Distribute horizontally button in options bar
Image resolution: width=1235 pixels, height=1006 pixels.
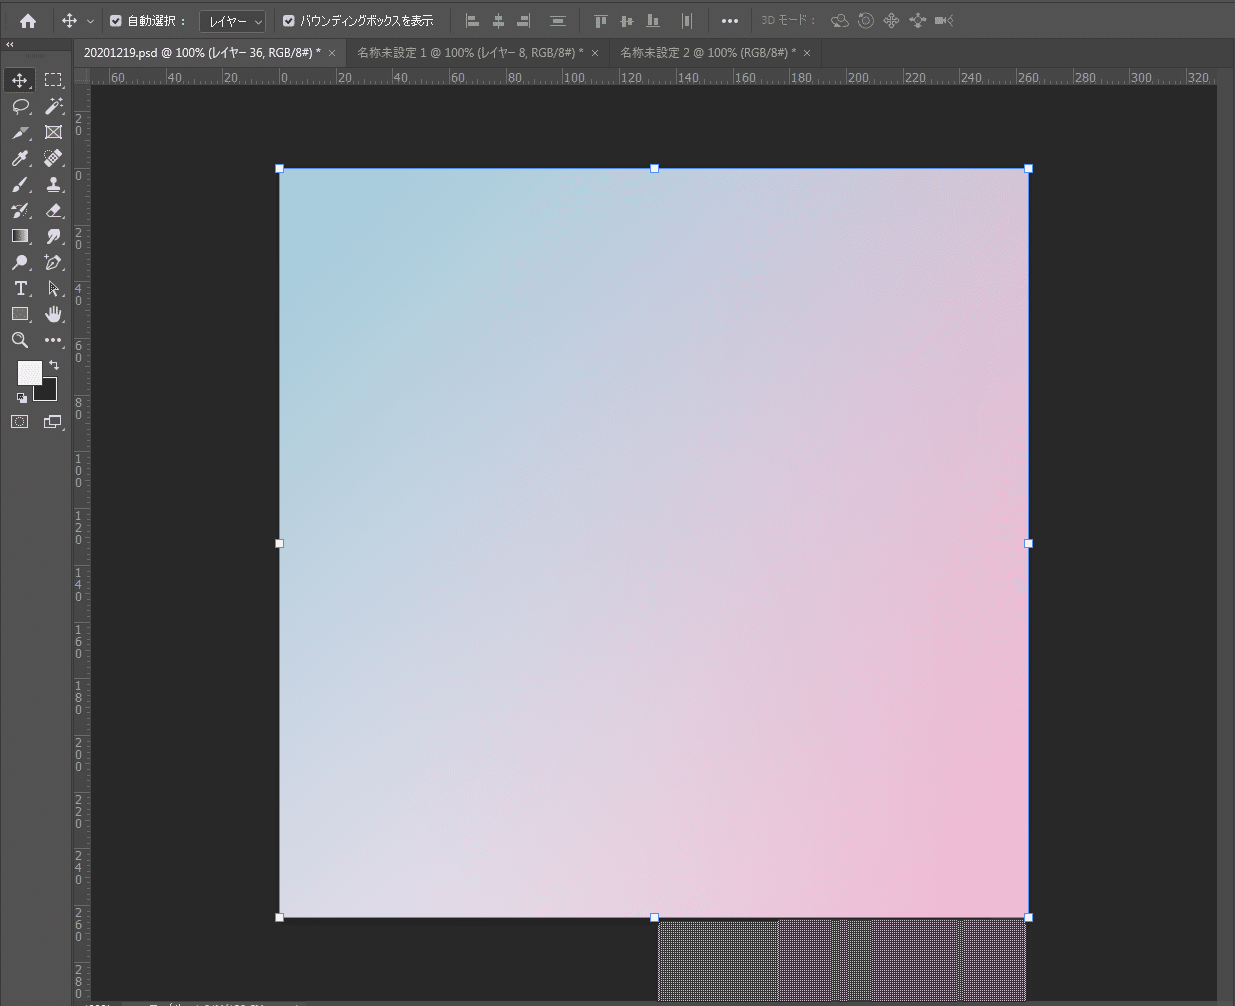686,21
